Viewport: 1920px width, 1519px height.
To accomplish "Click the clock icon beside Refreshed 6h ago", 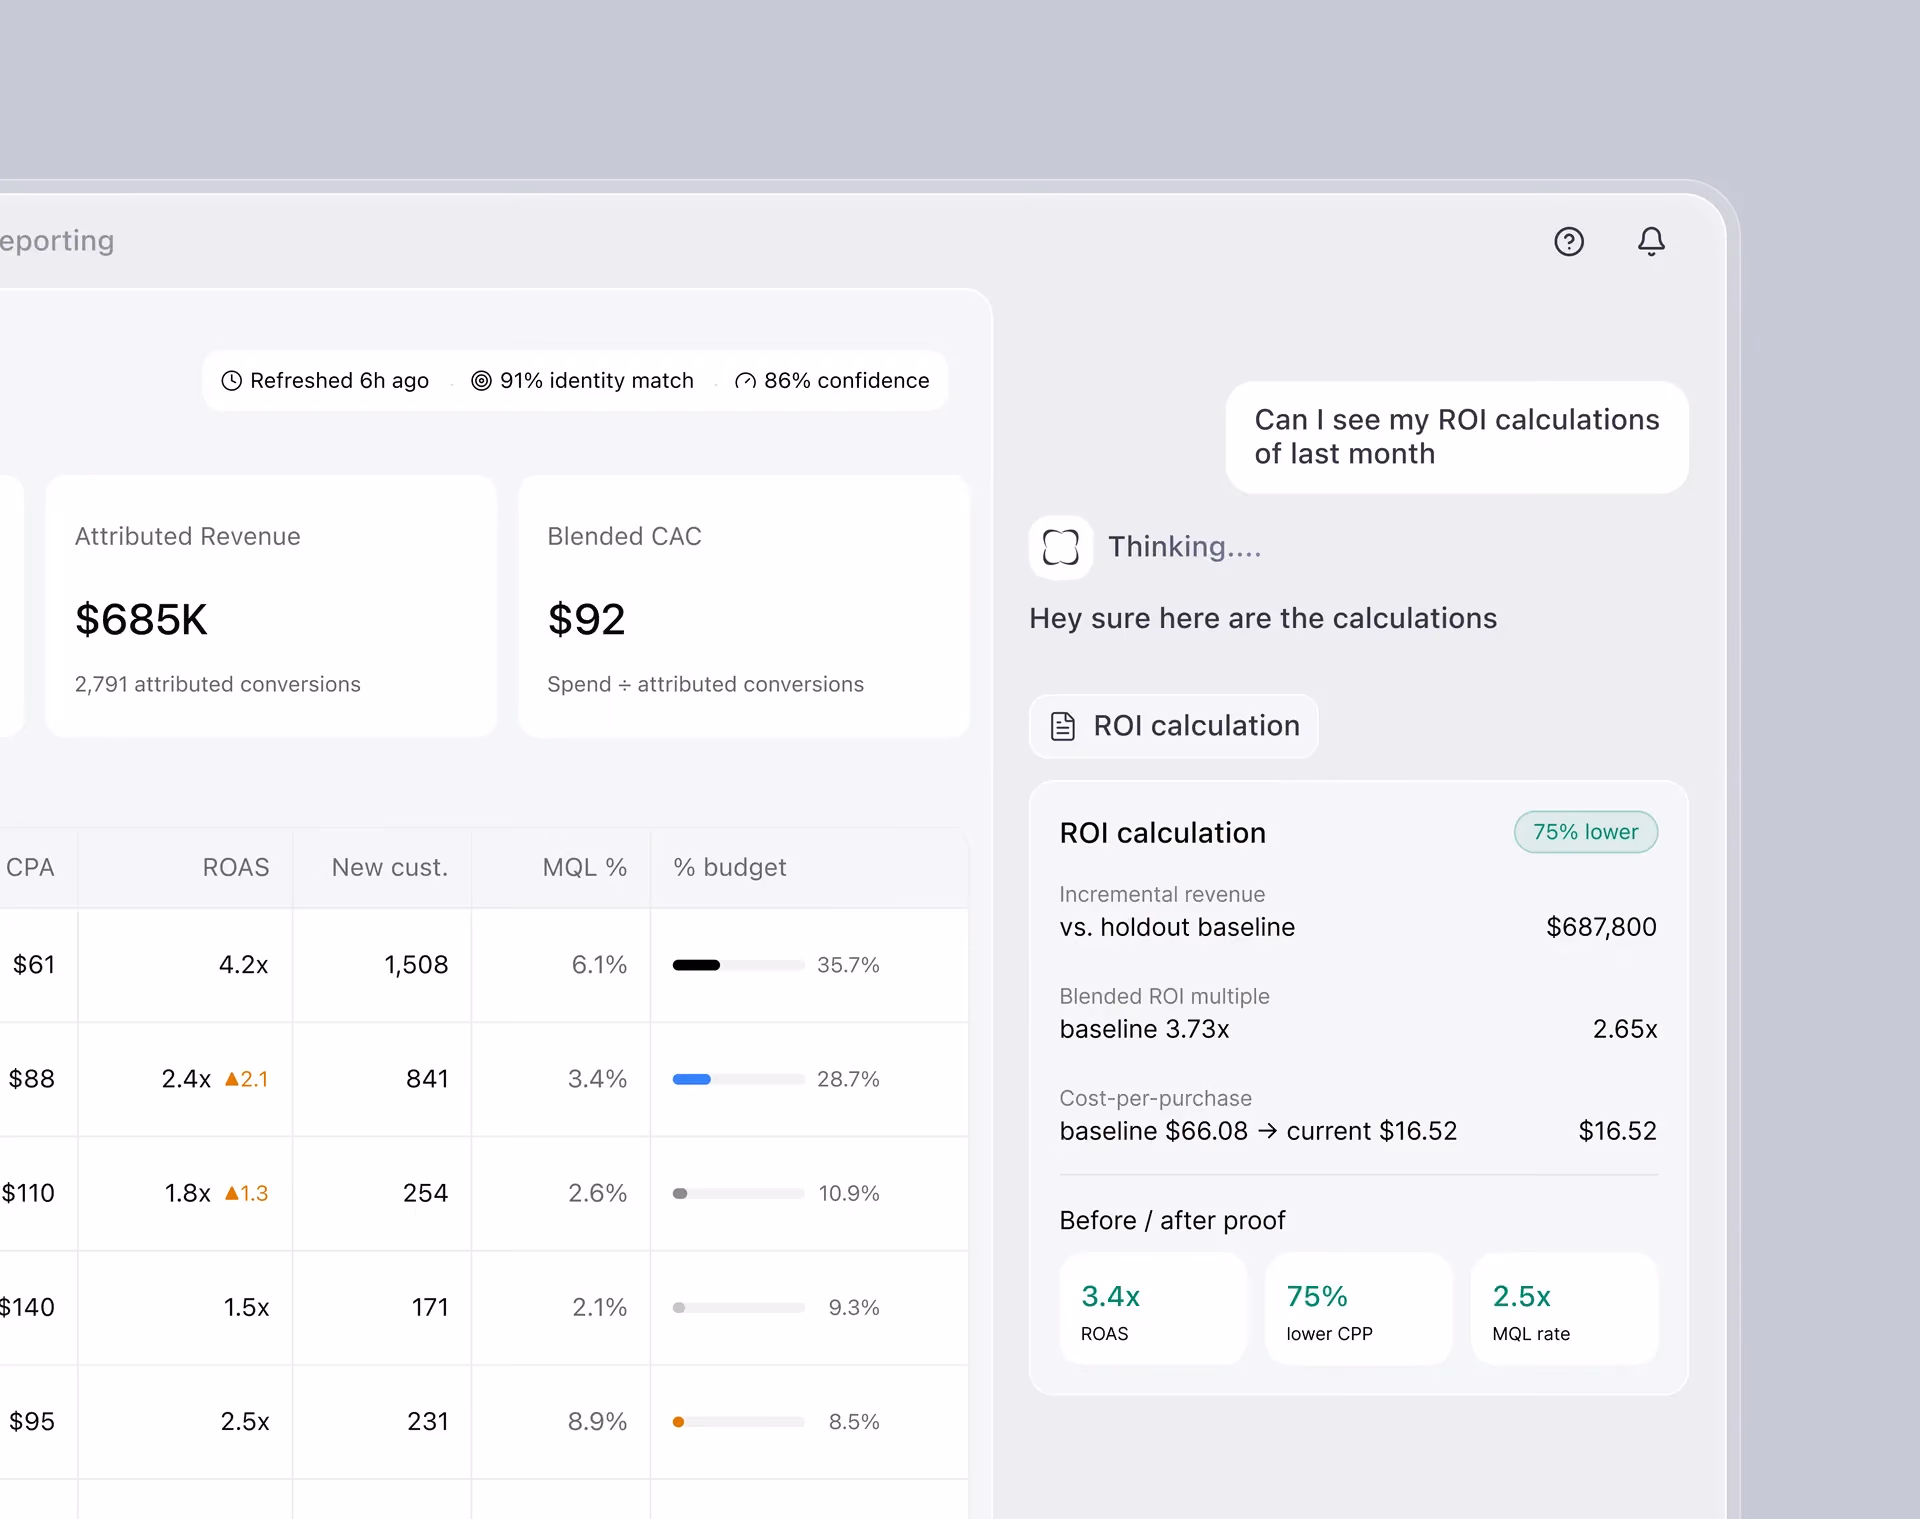I will 231,381.
